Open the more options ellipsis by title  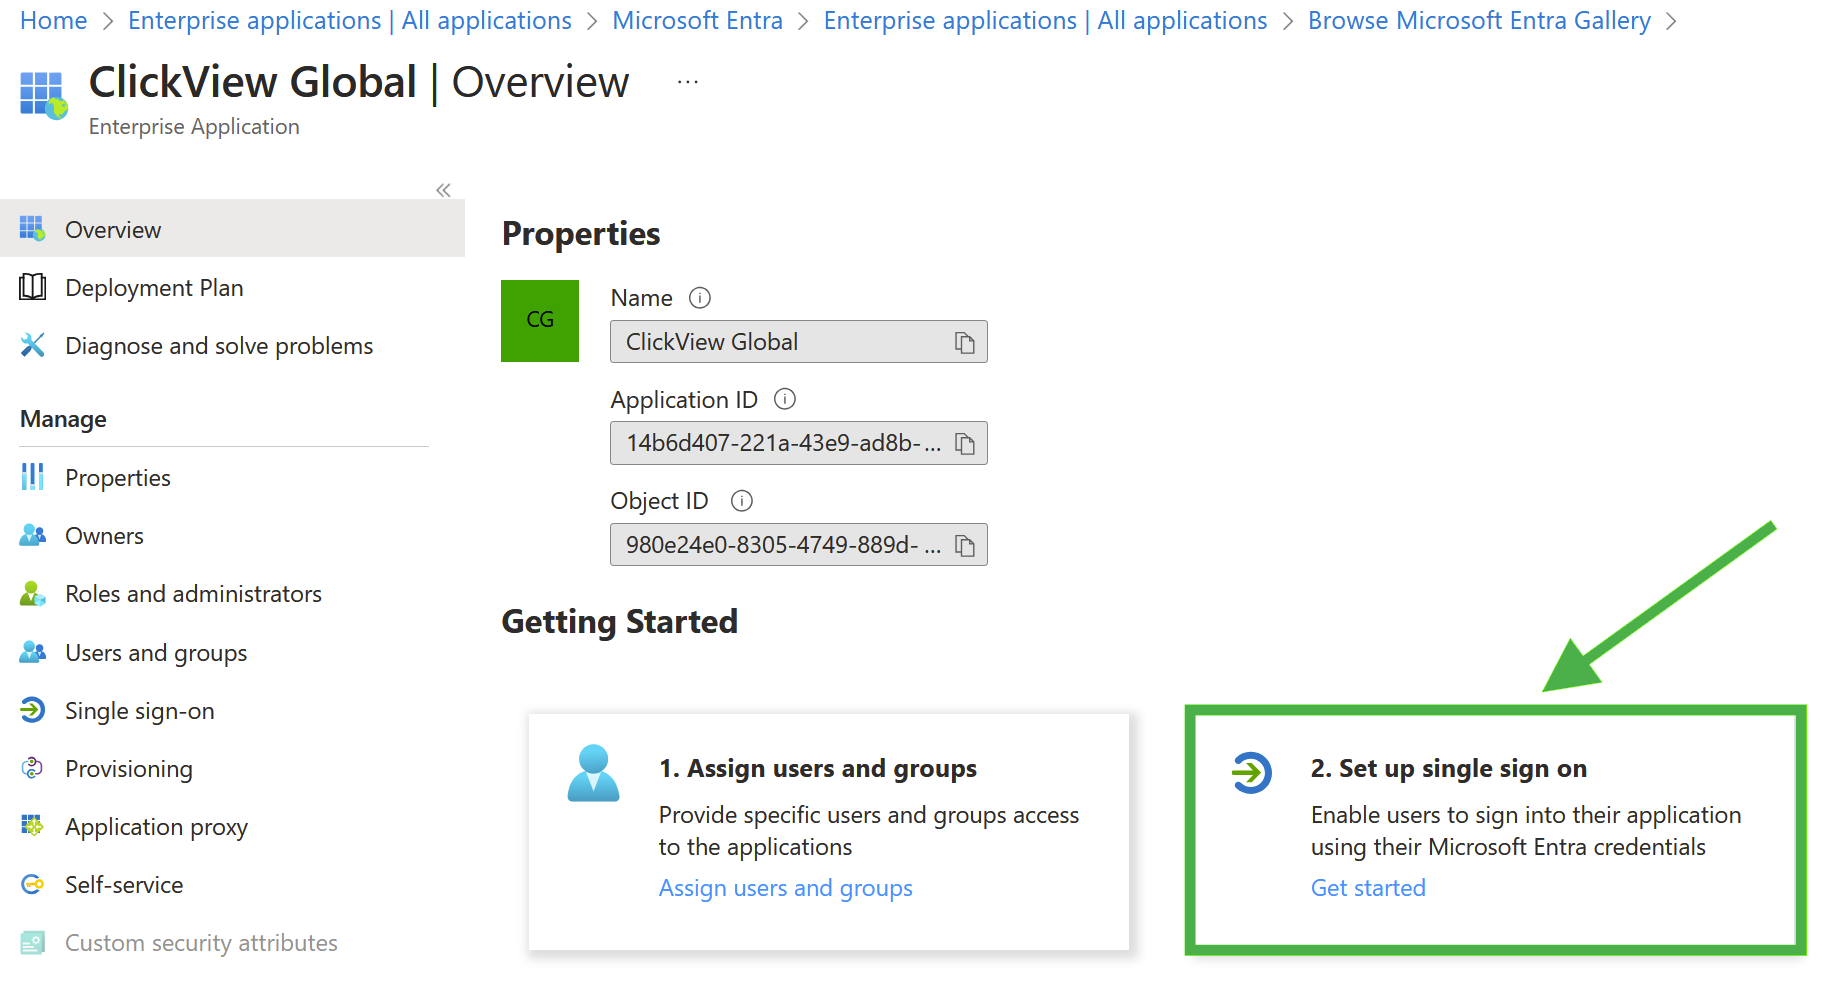point(687,82)
